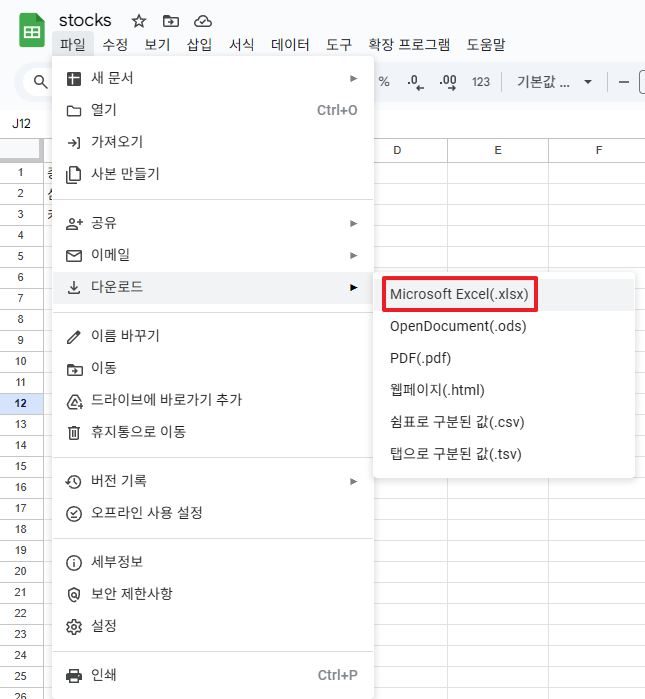This screenshot has height=699, width=645.
Task: Open the 123 number format menu
Action: (x=481, y=82)
